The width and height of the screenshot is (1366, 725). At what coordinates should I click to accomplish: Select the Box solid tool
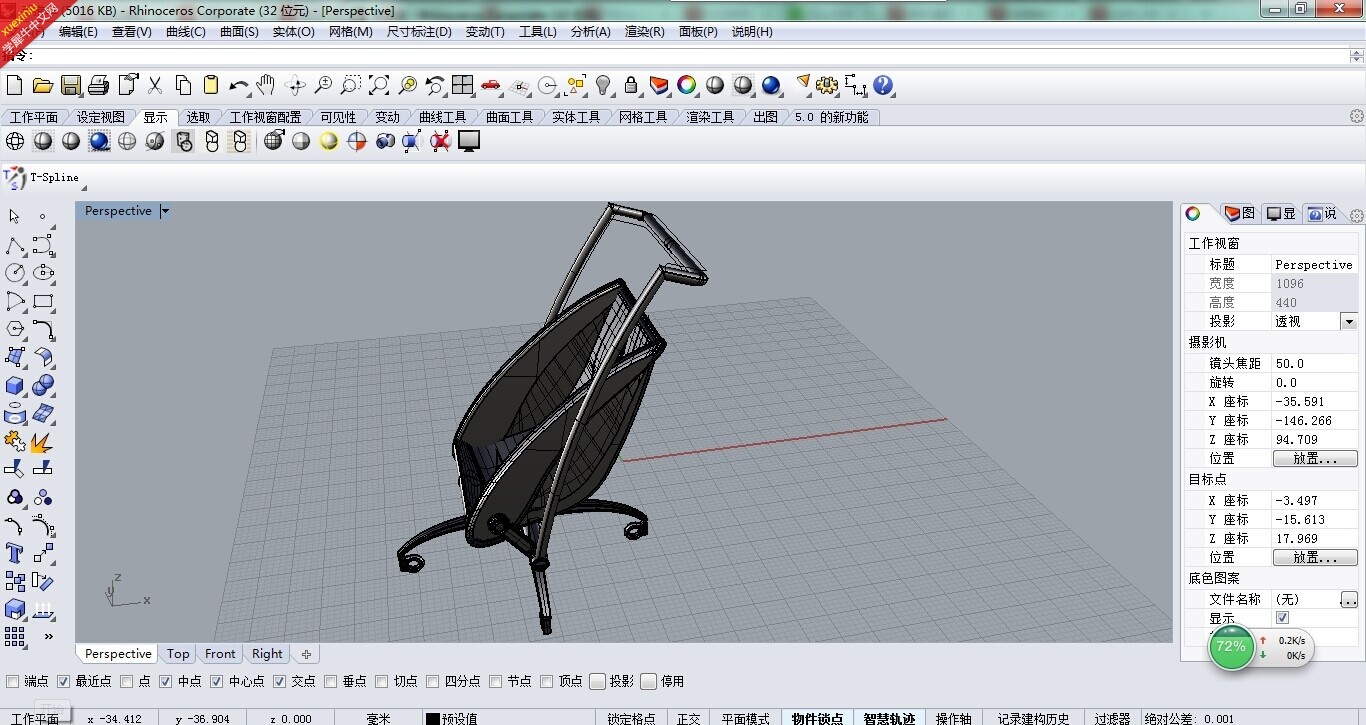[x=14, y=385]
